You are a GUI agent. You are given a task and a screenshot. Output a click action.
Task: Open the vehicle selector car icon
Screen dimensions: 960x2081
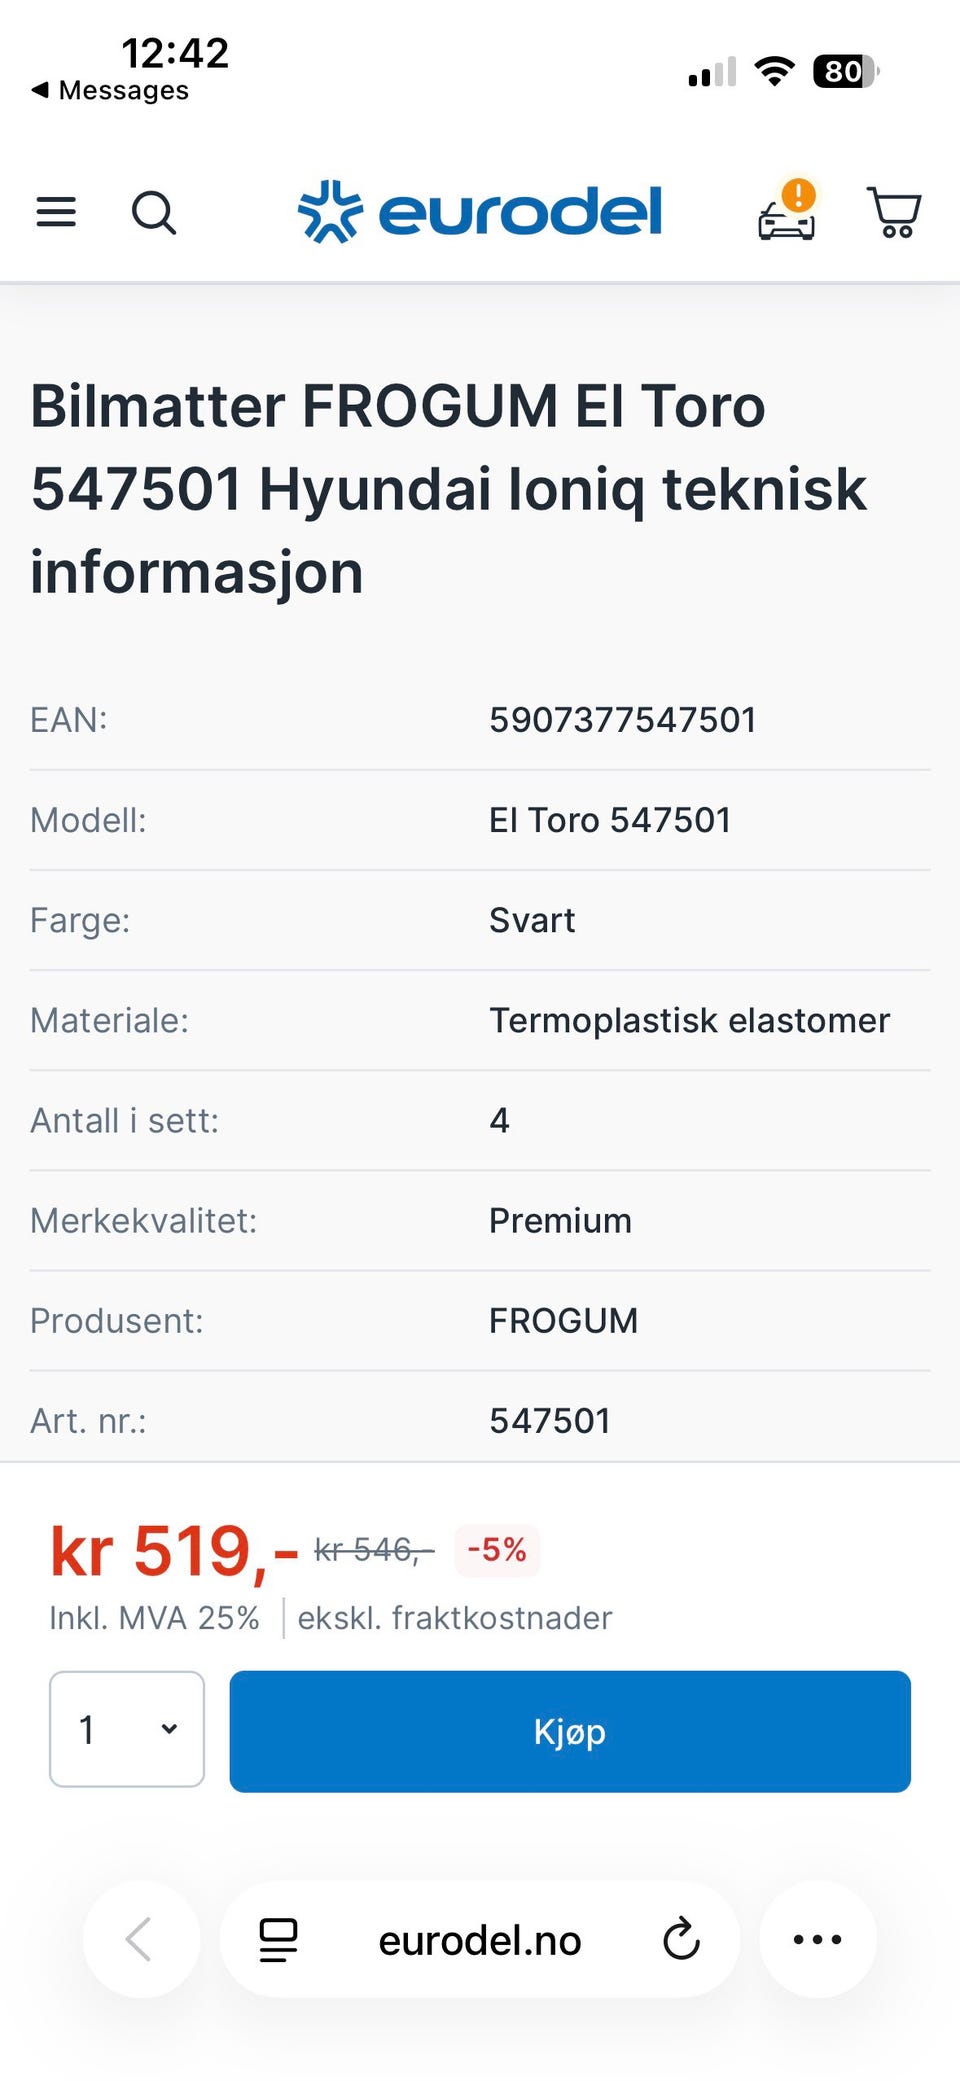pos(787,214)
